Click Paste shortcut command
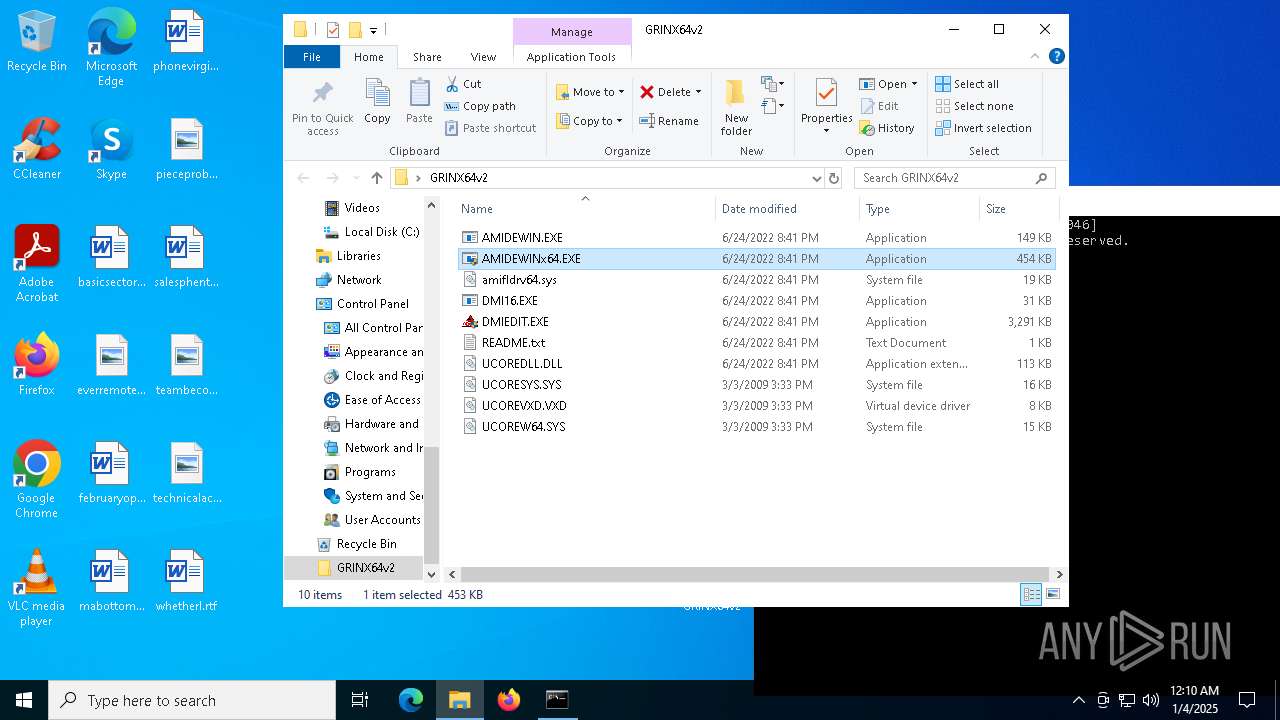Screen dimensions: 1280x720 (490, 128)
